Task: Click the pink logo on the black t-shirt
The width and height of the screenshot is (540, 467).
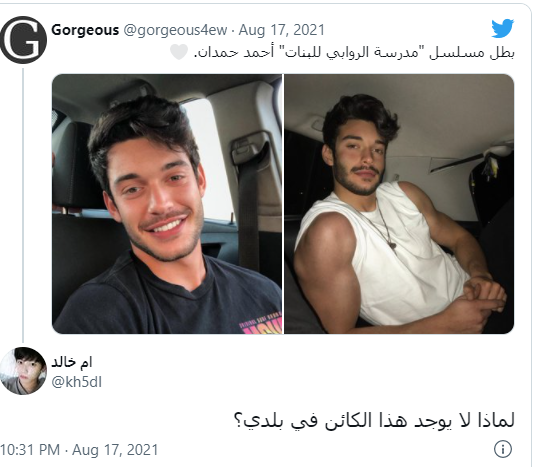Action: tap(261, 324)
